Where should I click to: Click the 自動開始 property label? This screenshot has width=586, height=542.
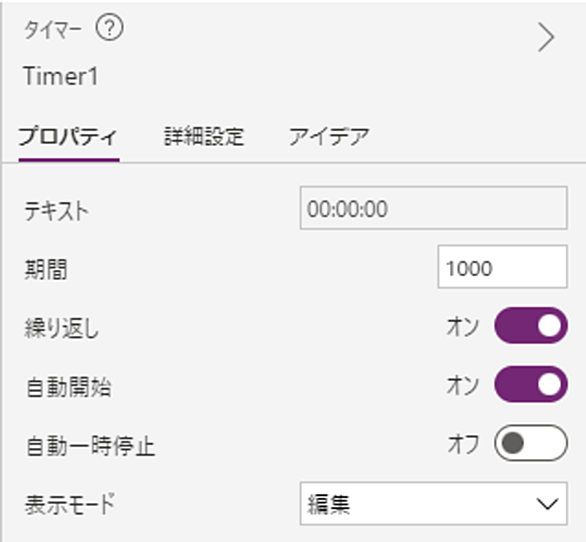(68, 387)
